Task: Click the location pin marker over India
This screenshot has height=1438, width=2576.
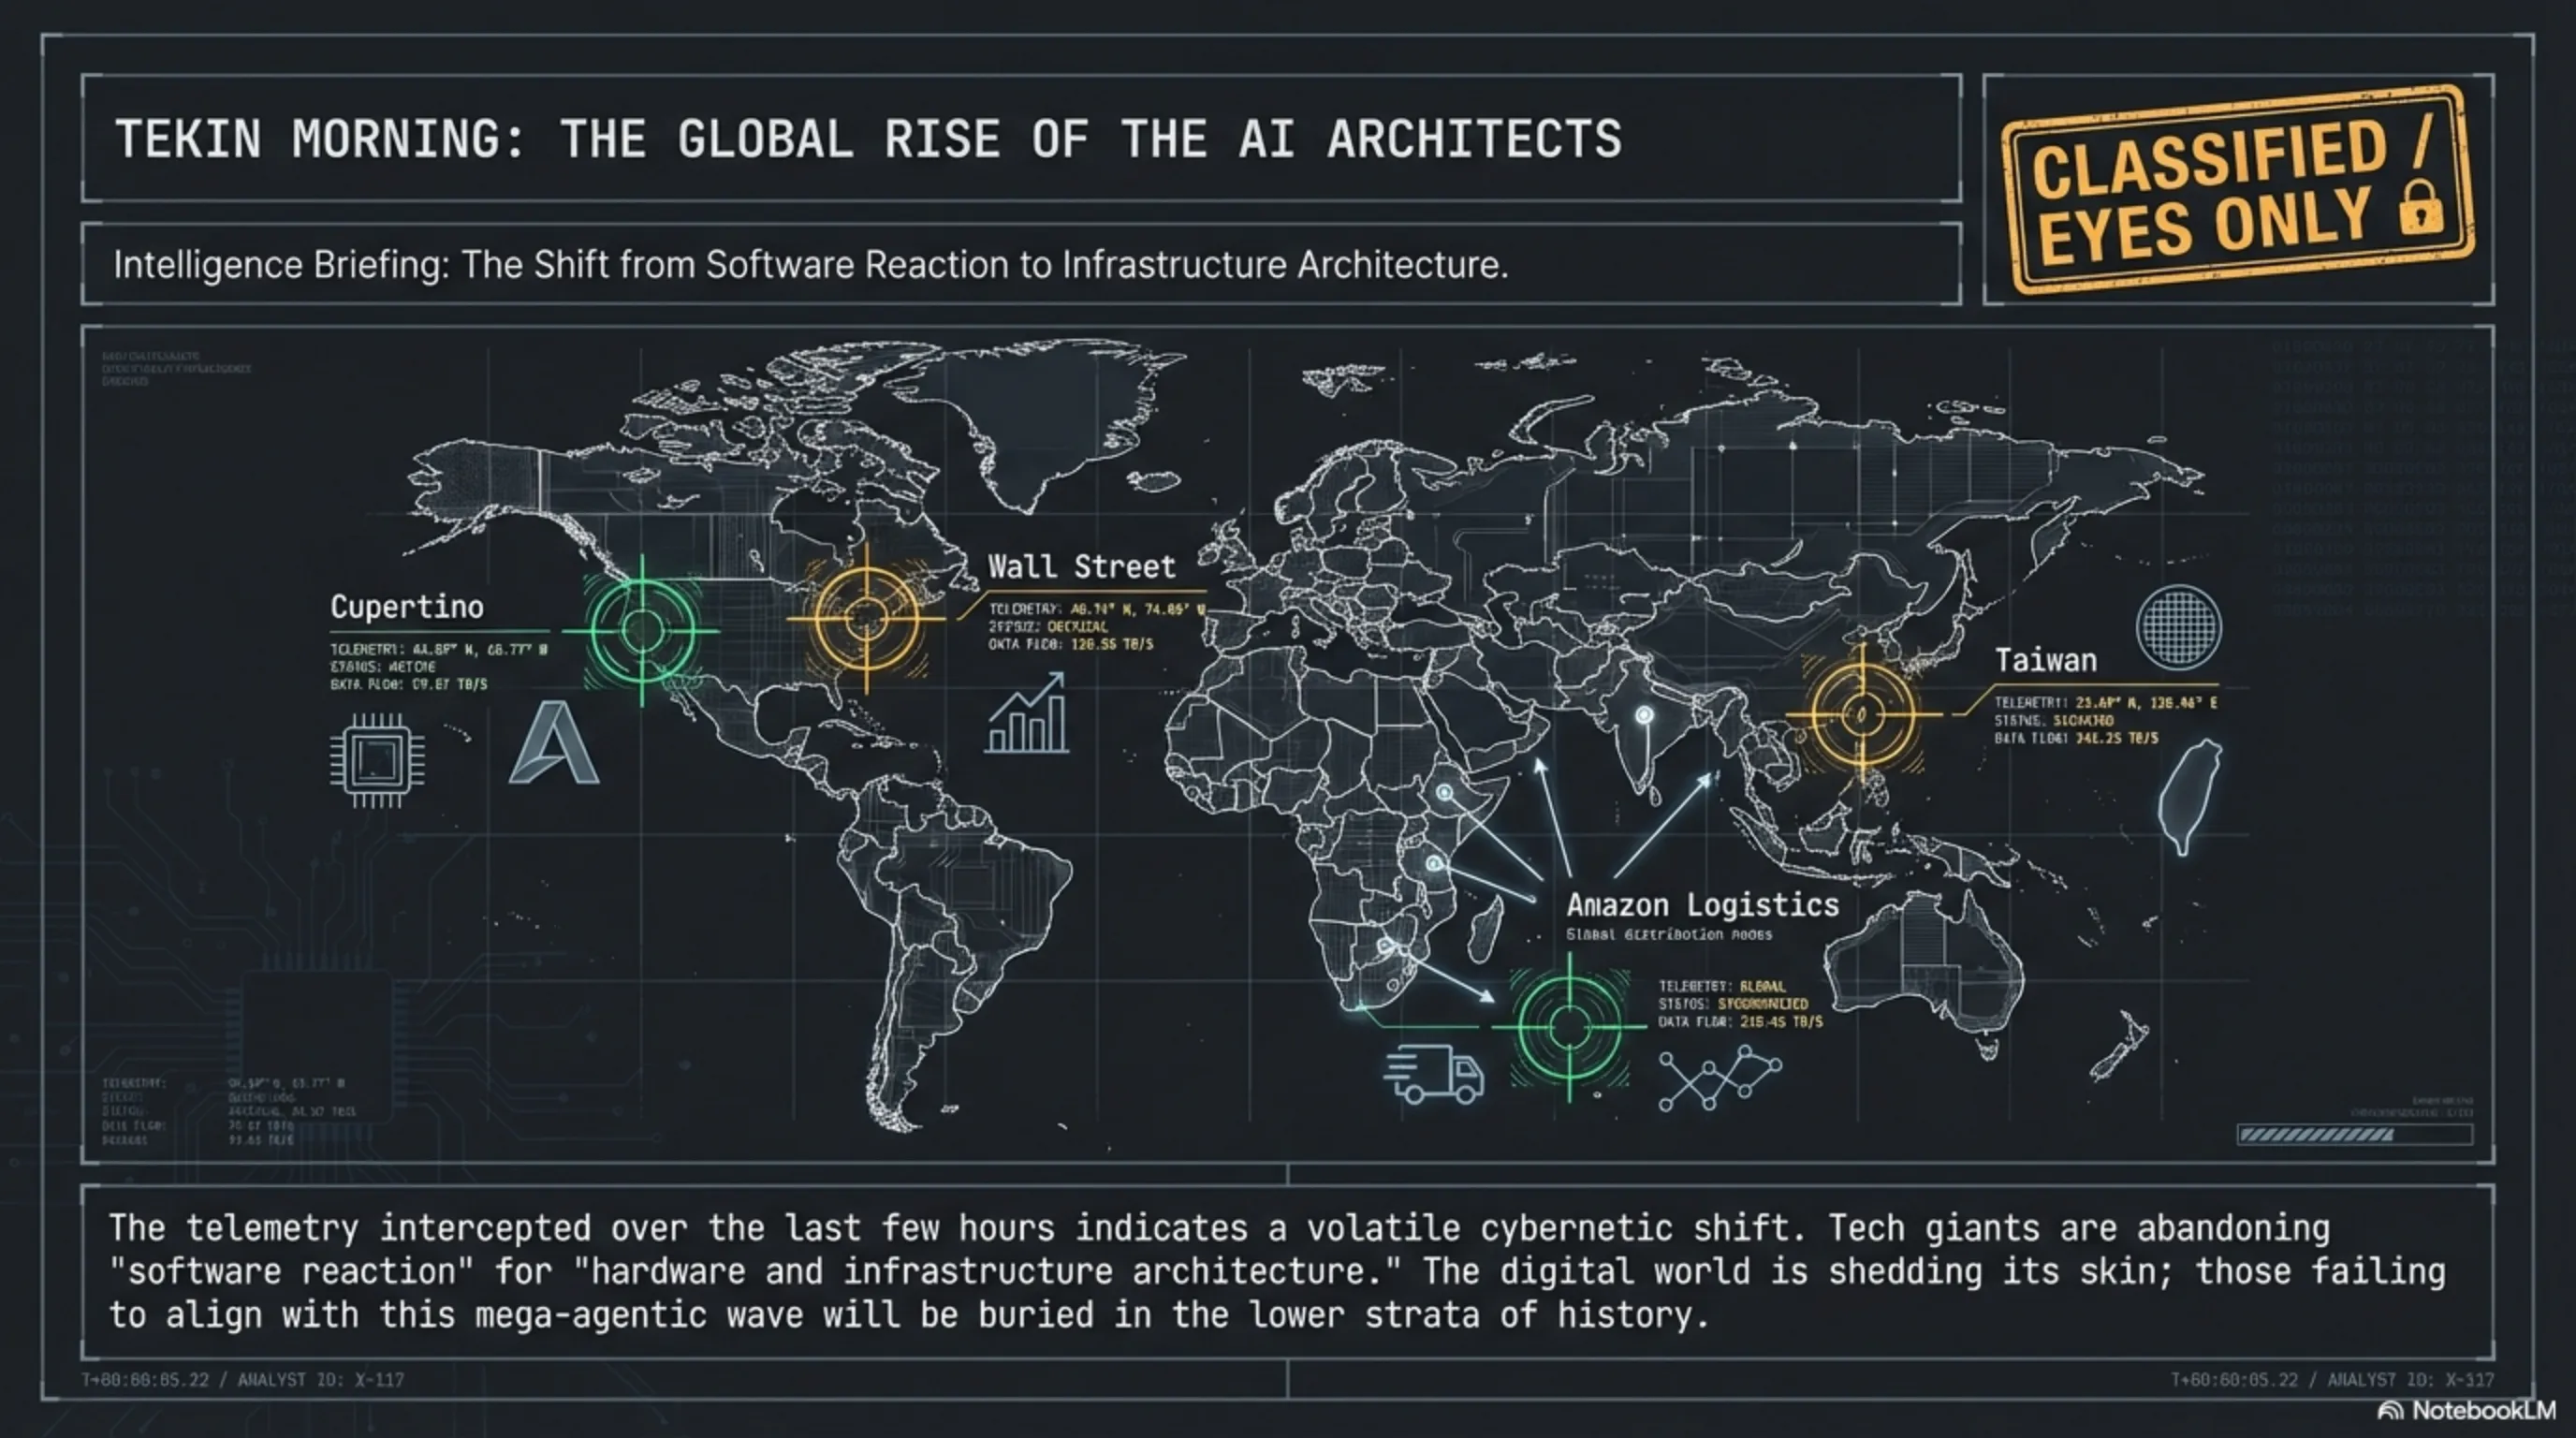Action: 1644,716
